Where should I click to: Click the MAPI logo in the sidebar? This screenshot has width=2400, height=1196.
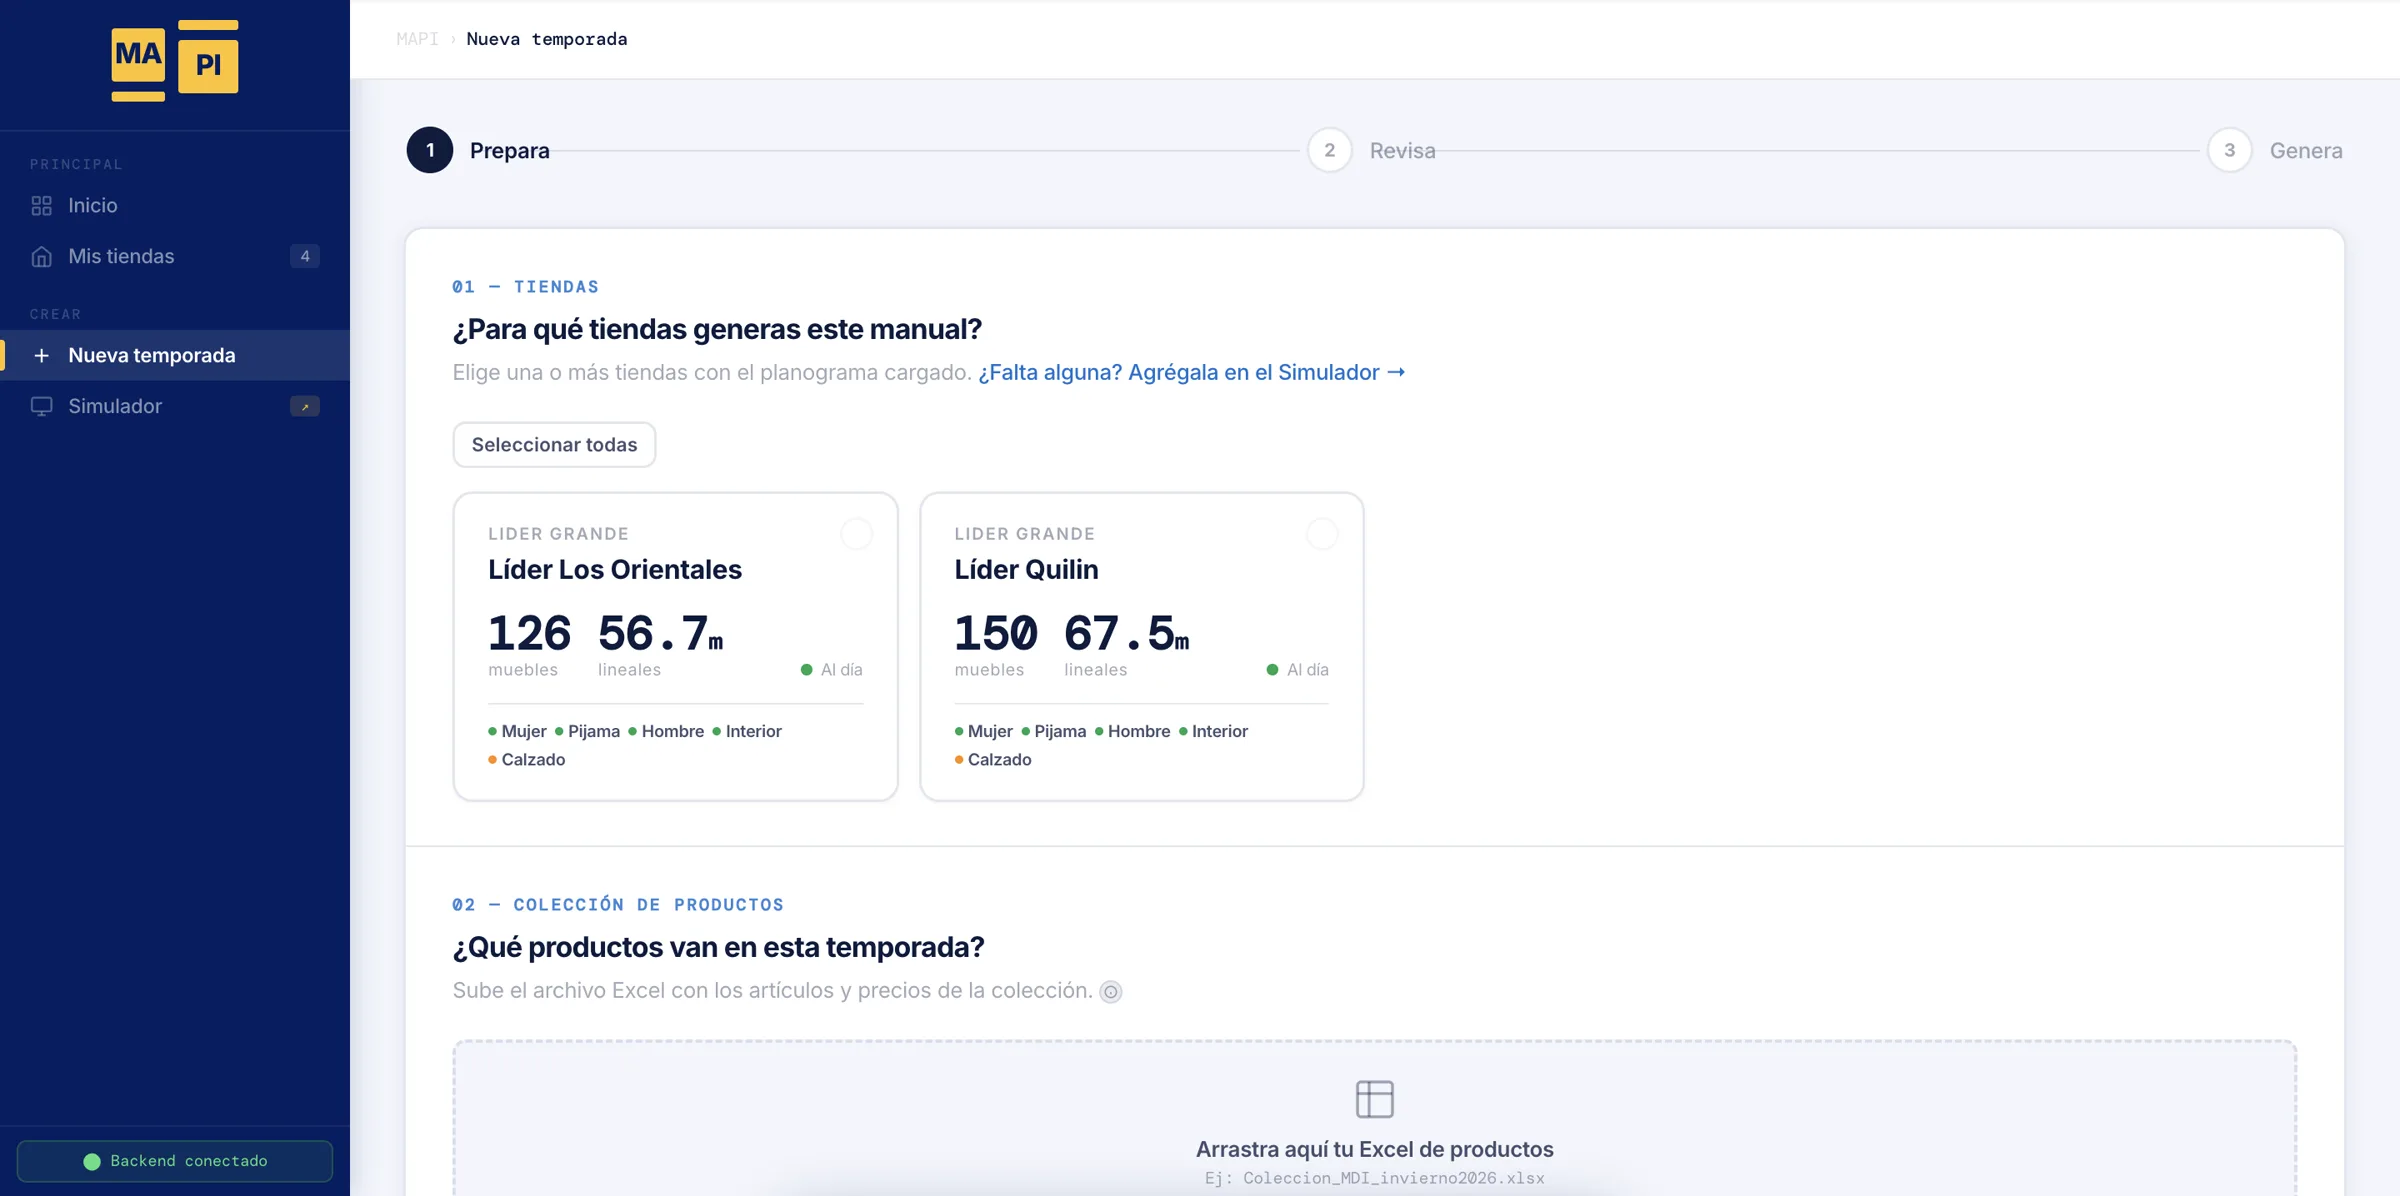tap(175, 60)
